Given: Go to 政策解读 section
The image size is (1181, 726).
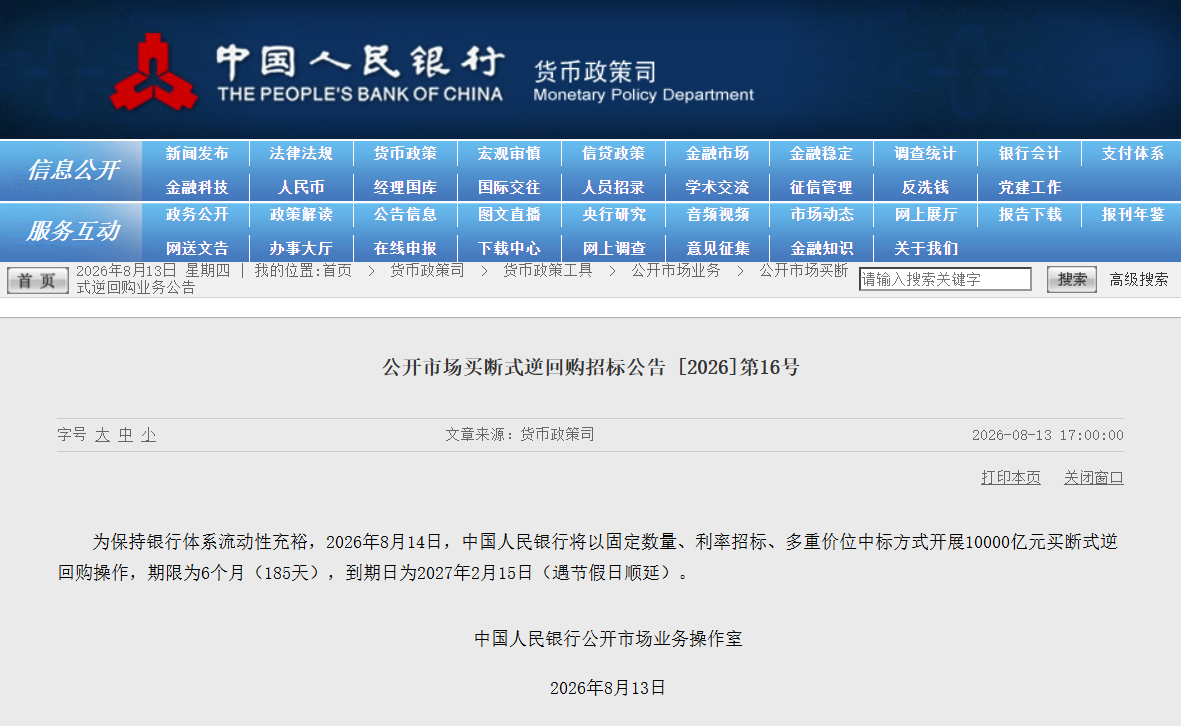Looking at the screenshot, I should (x=301, y=215).
